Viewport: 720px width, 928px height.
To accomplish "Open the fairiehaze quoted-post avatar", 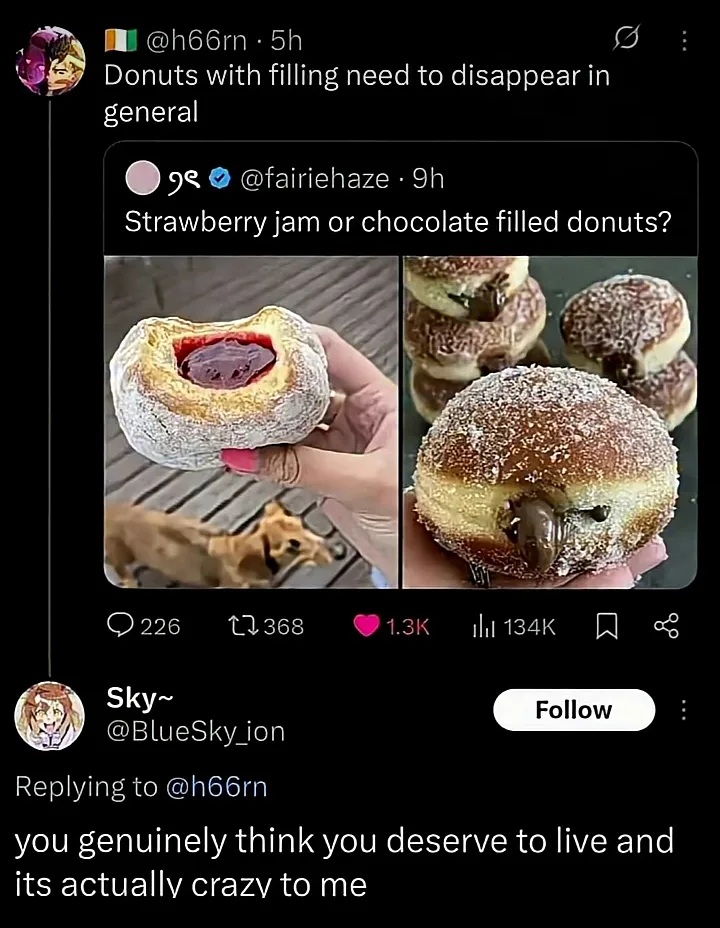I will 141,179.
